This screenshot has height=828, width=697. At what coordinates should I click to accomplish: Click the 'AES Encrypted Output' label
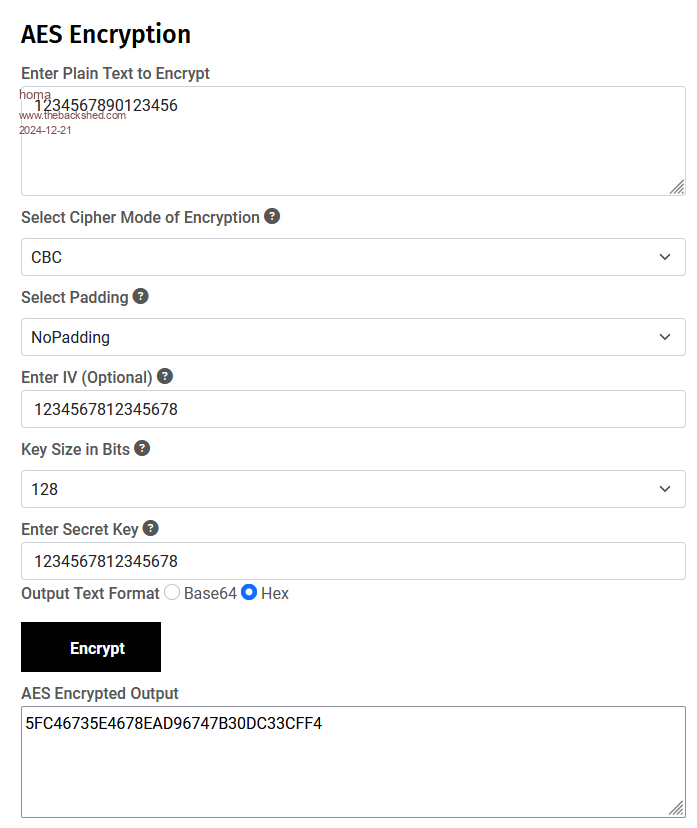[100, 693]
